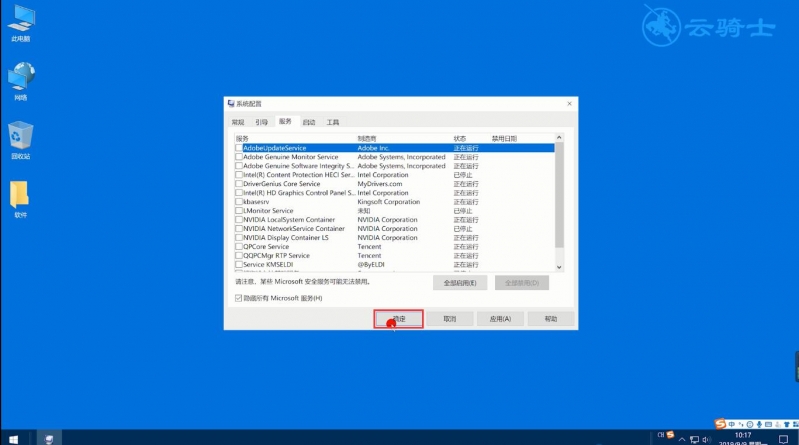
Task: Click the System Configuration taskbar button
Action: 49,439
